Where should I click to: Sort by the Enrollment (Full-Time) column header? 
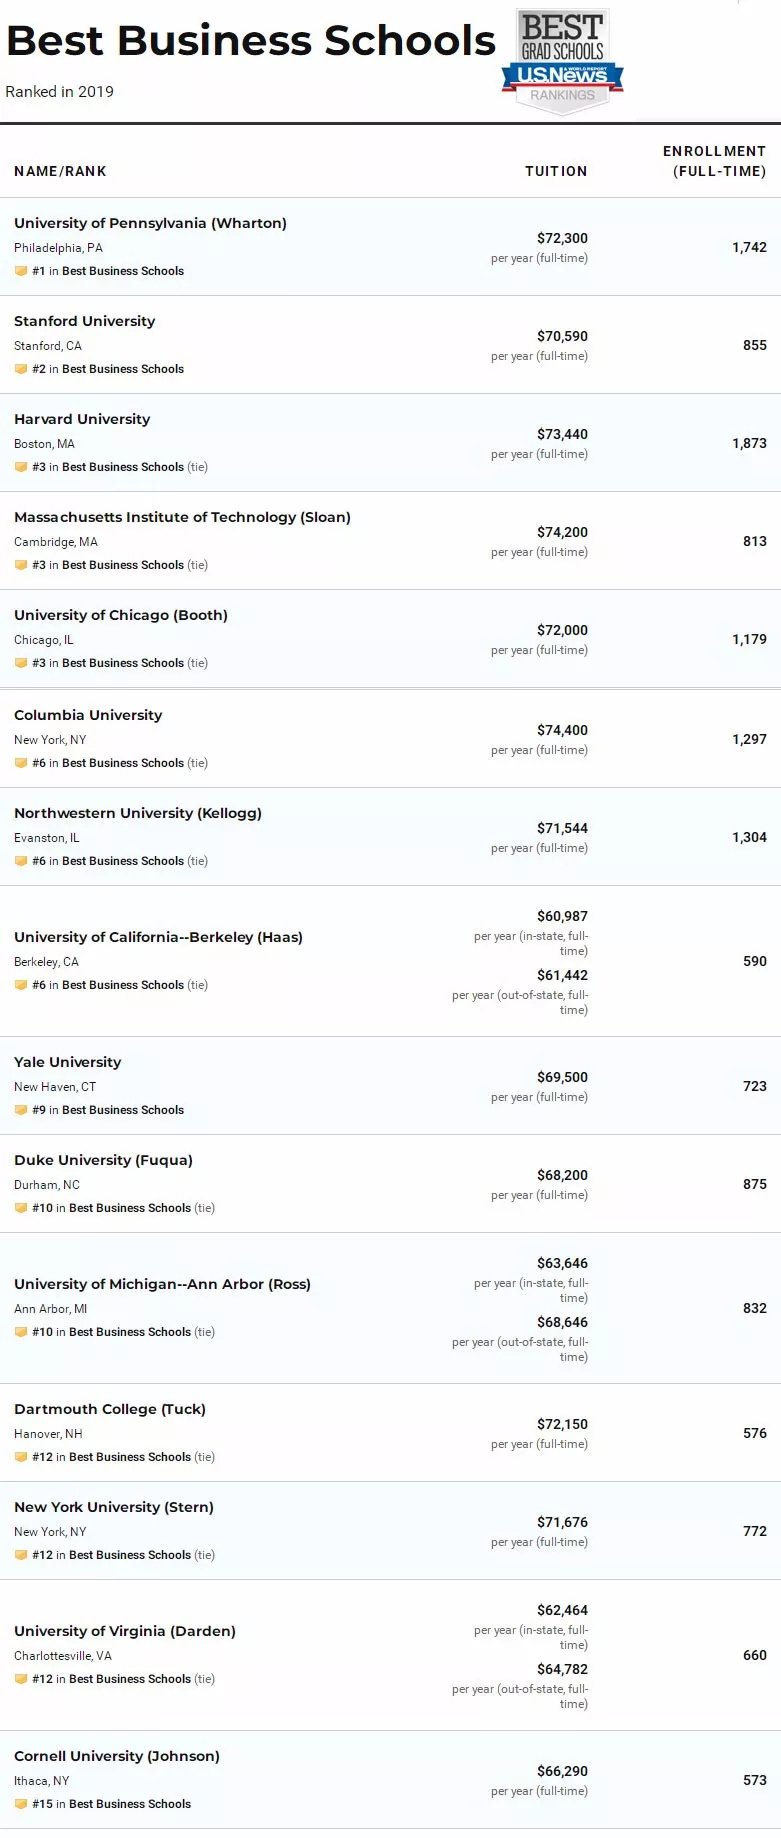[714, 161]
